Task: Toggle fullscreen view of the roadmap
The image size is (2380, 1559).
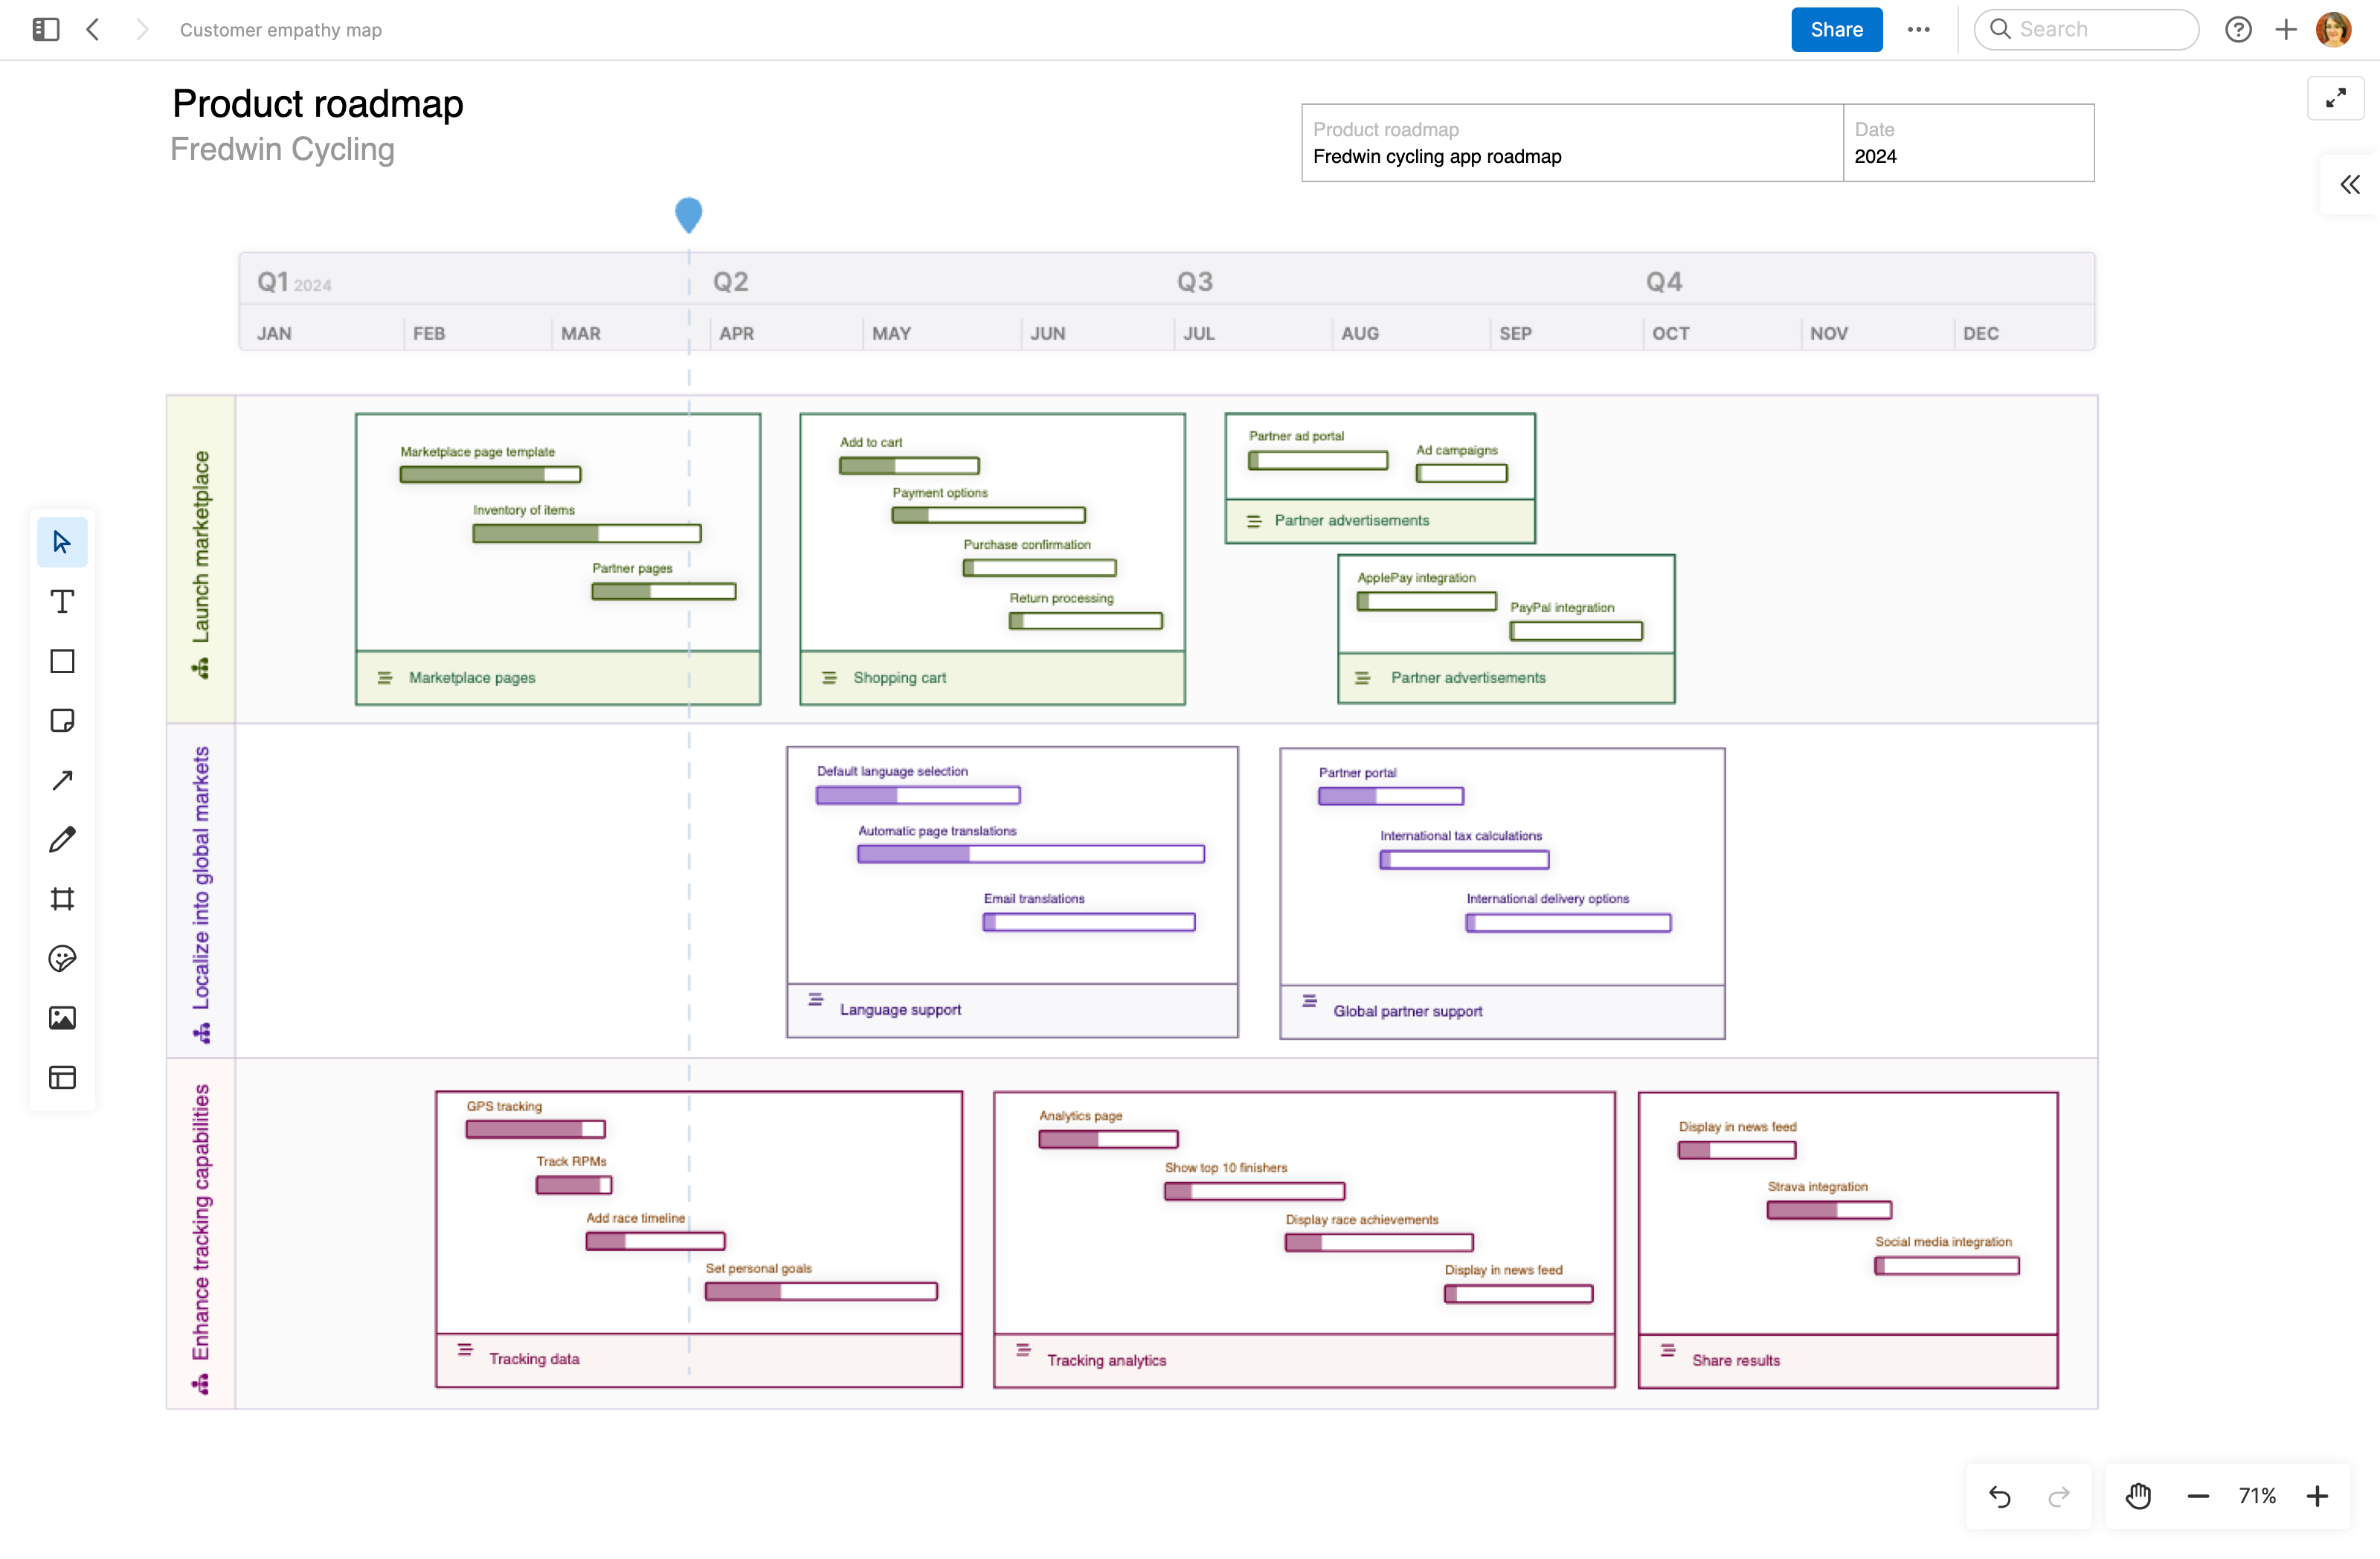Action: [2336, 98]
